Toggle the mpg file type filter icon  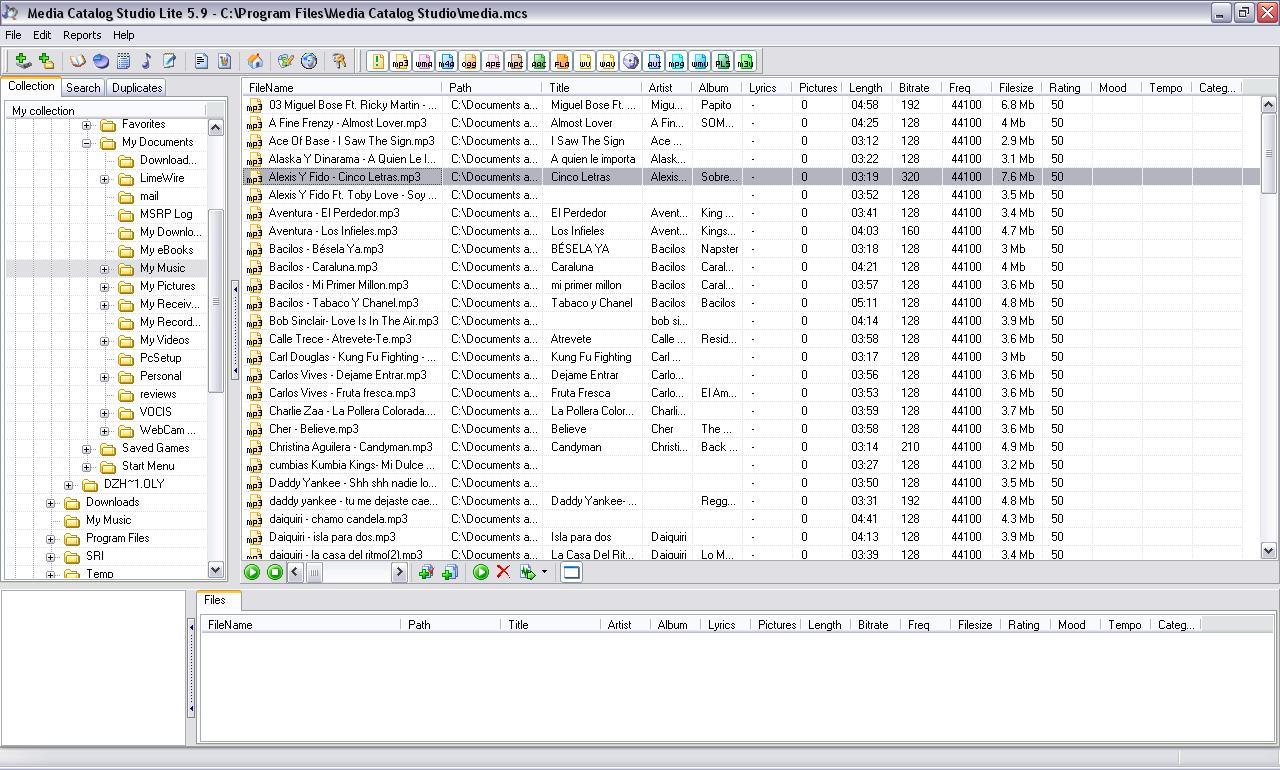coord(676,62)
